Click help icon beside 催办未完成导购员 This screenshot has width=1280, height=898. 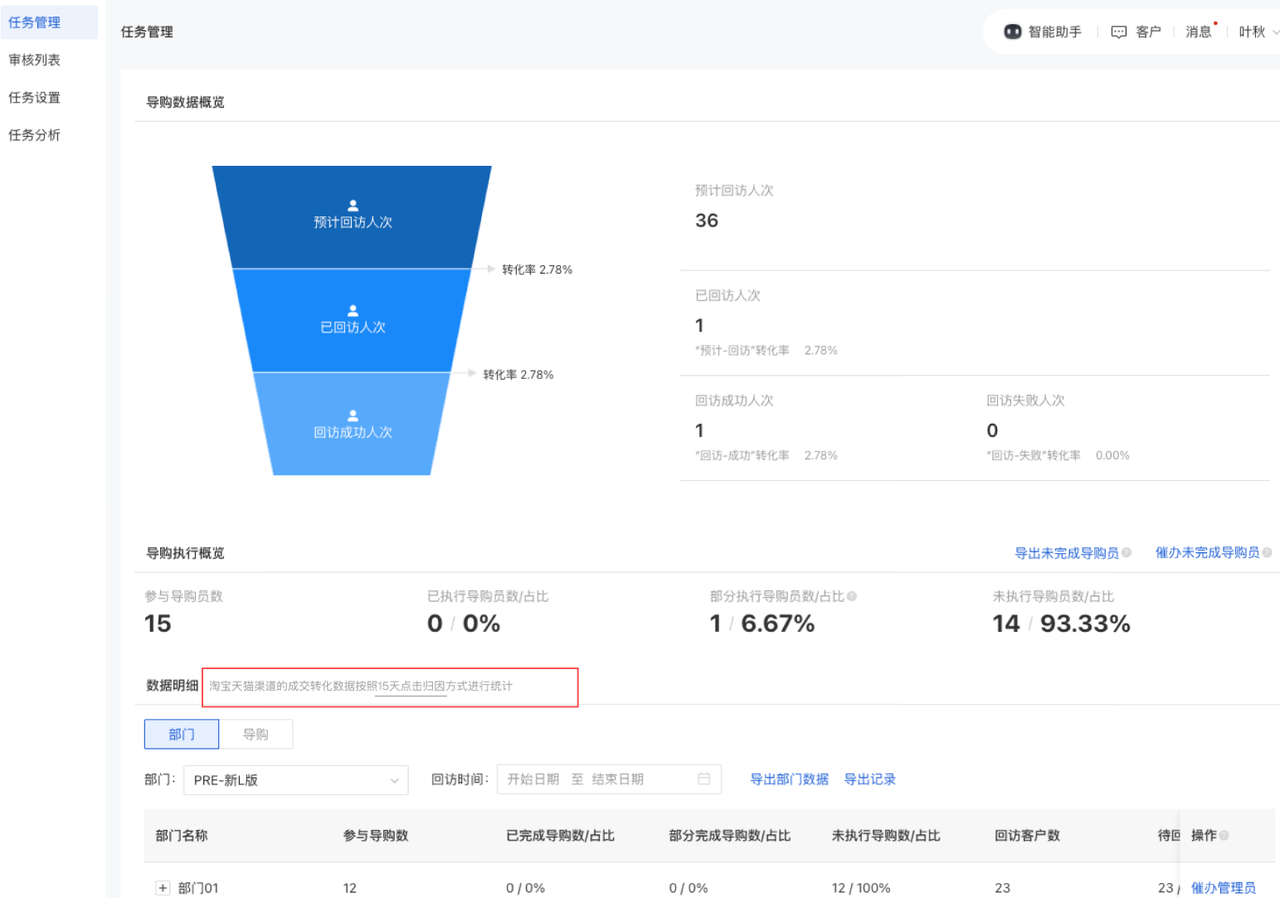pos(1268,553)
